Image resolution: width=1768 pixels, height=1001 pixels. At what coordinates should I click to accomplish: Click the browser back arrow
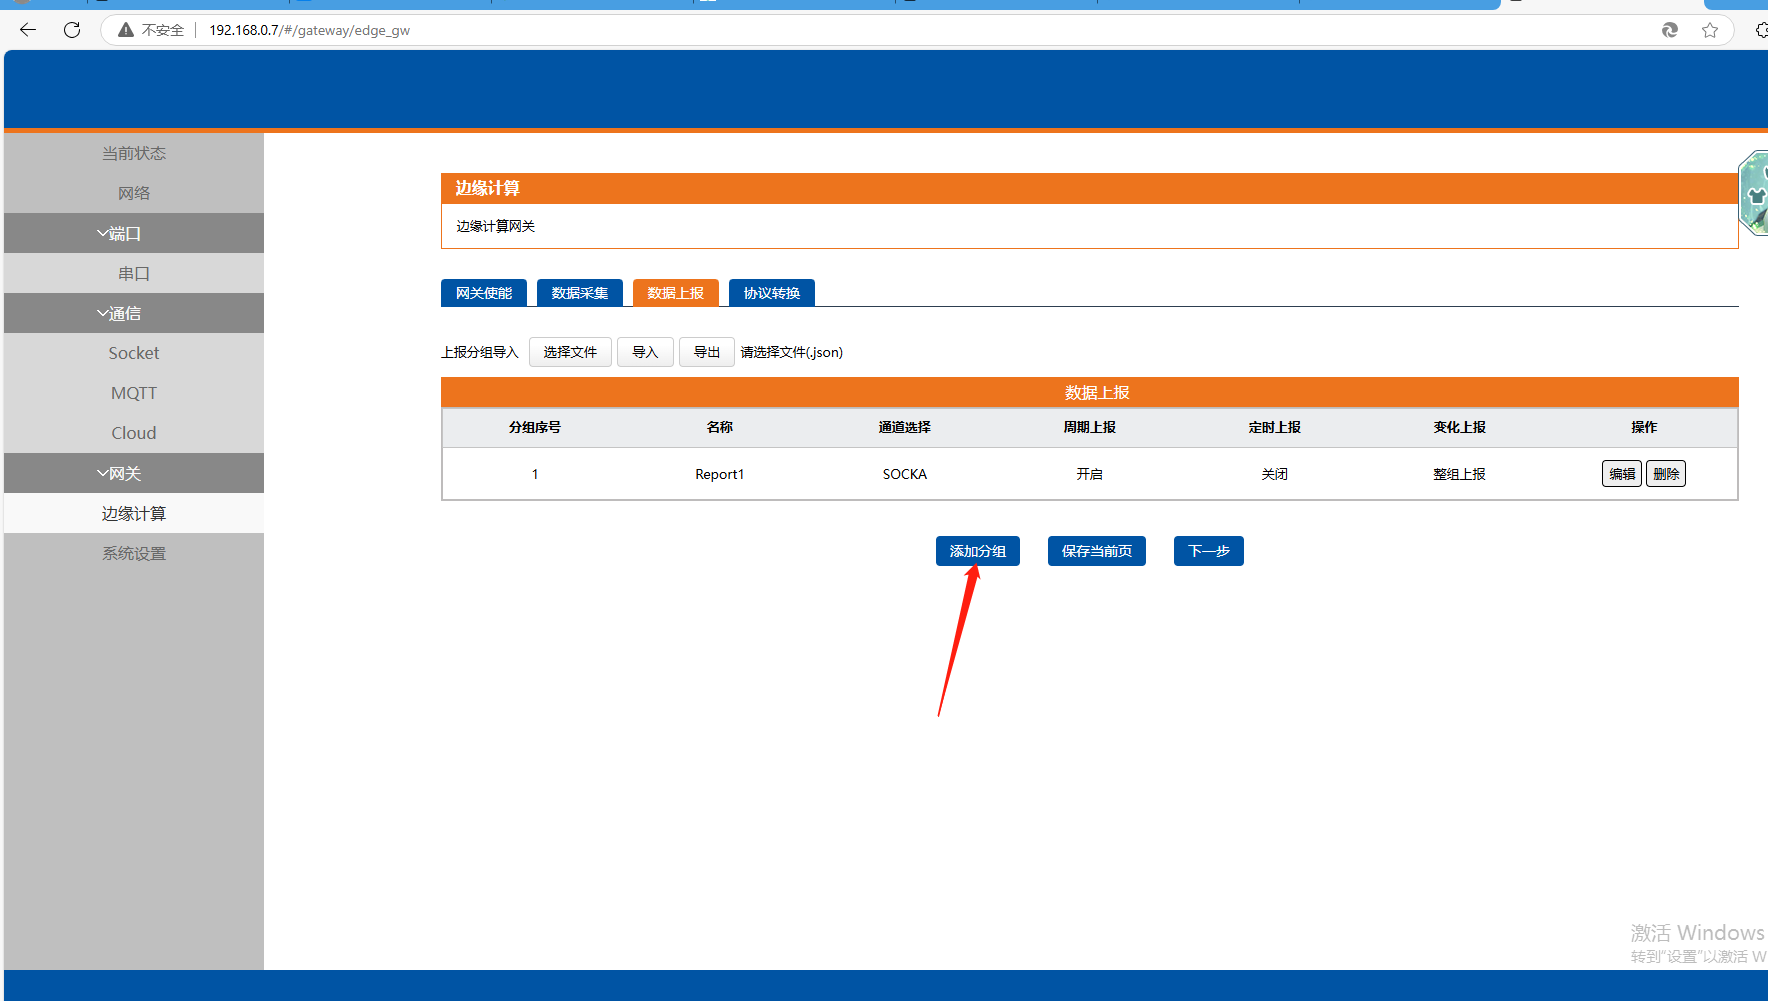pos(28,30)
